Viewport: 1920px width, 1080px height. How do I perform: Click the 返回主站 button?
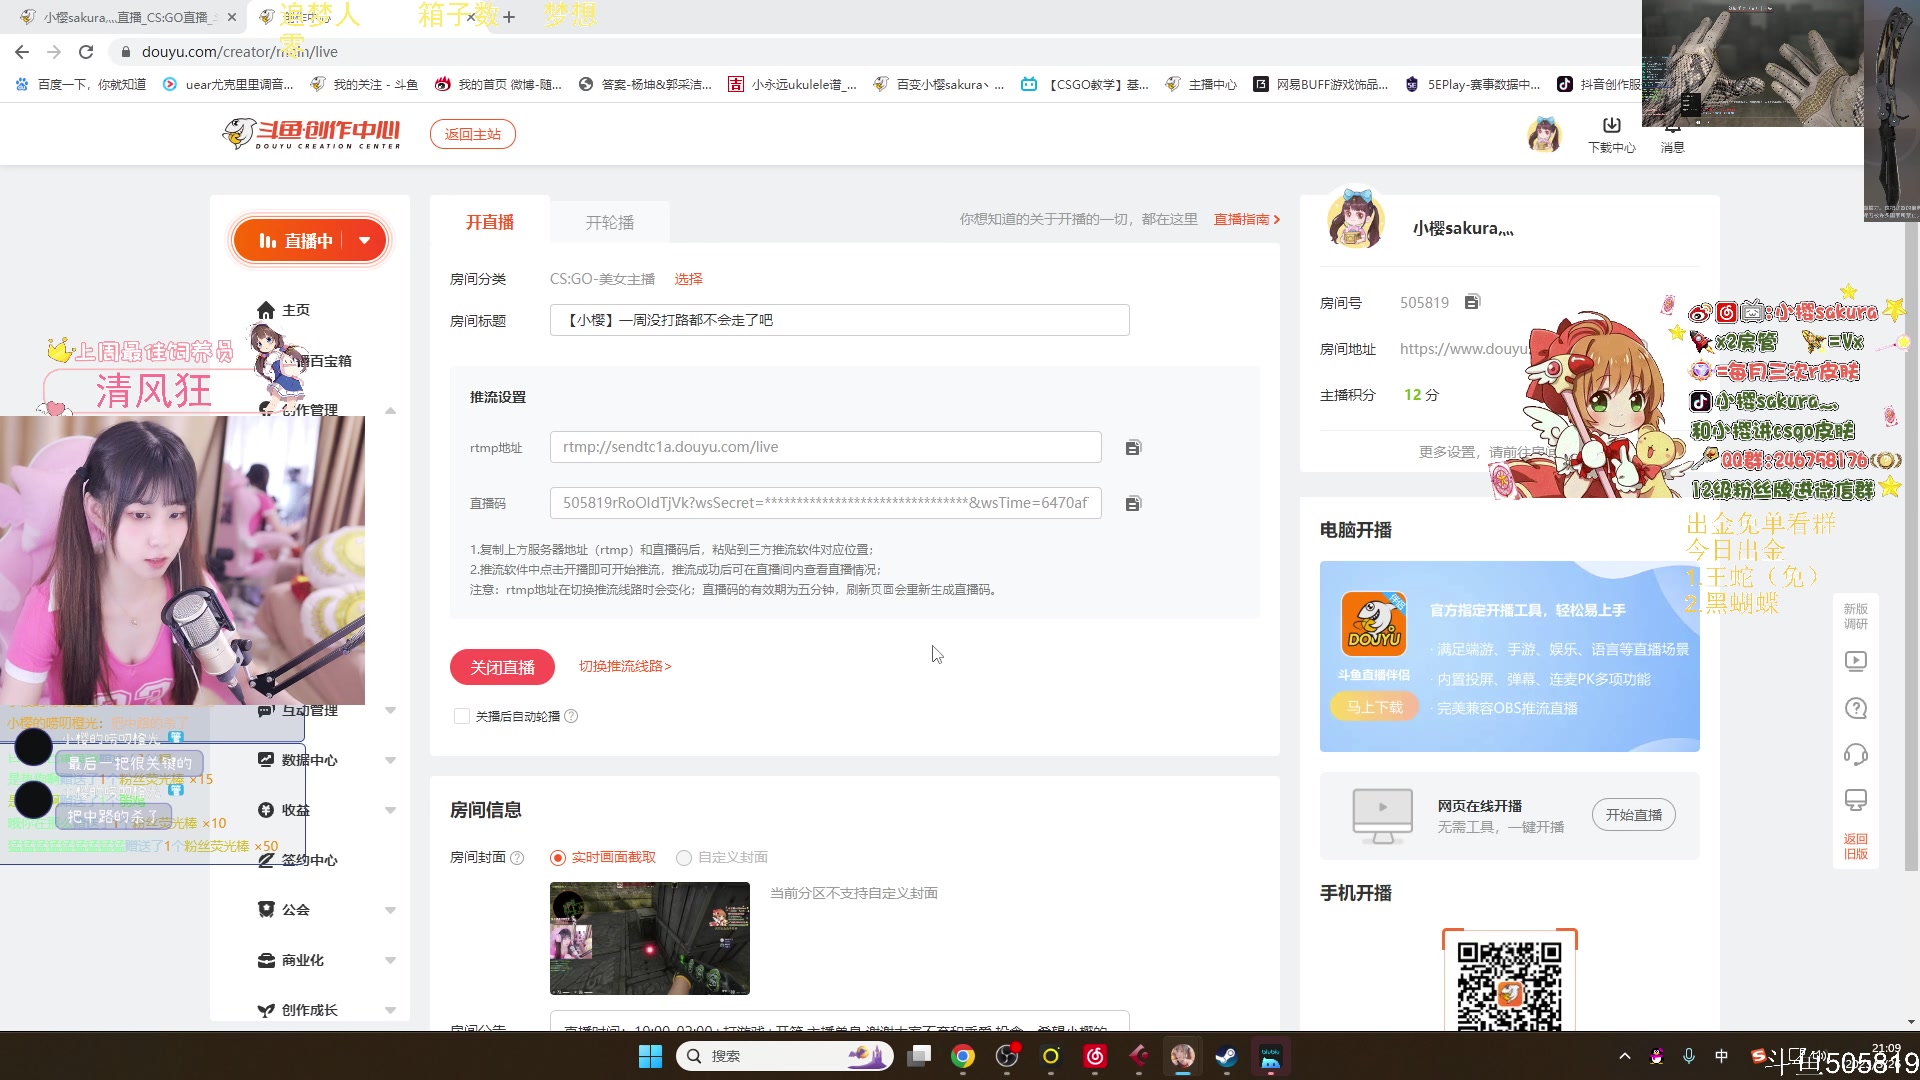(473, 134)
